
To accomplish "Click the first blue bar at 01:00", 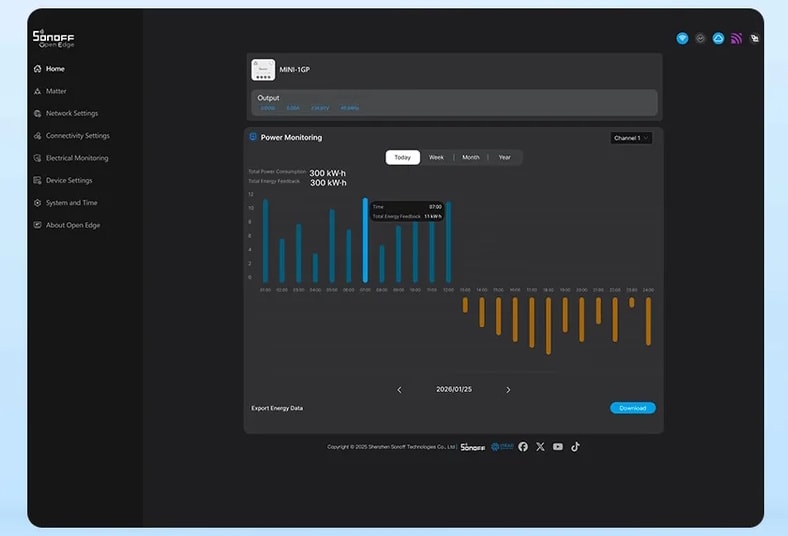I will (265, 241).
